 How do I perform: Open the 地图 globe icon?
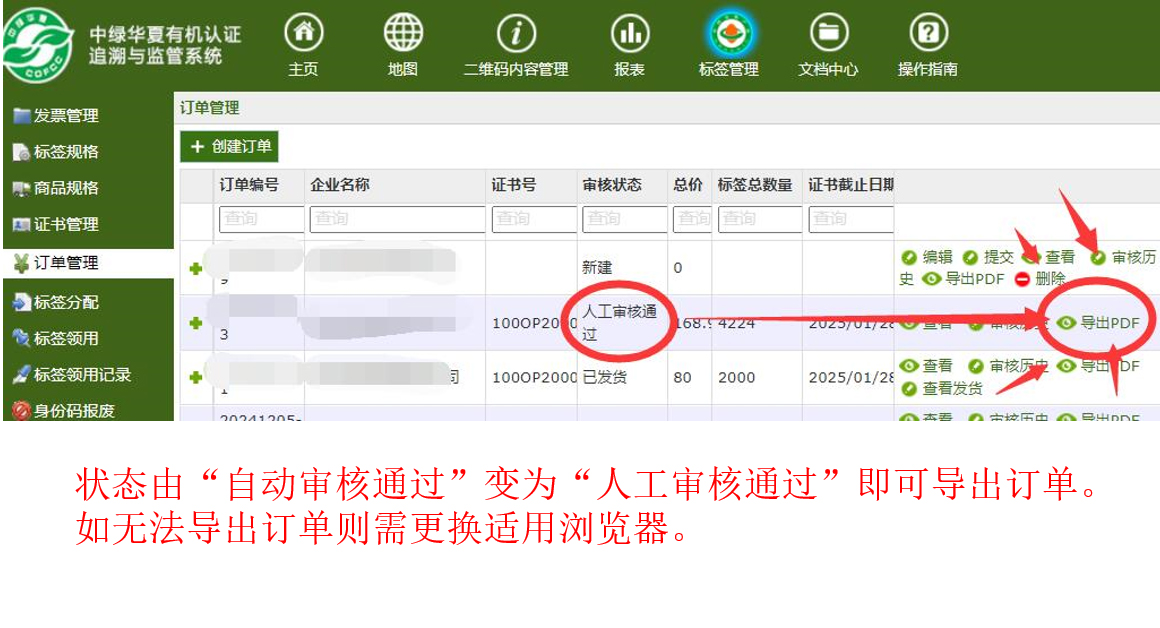(403, 34)
